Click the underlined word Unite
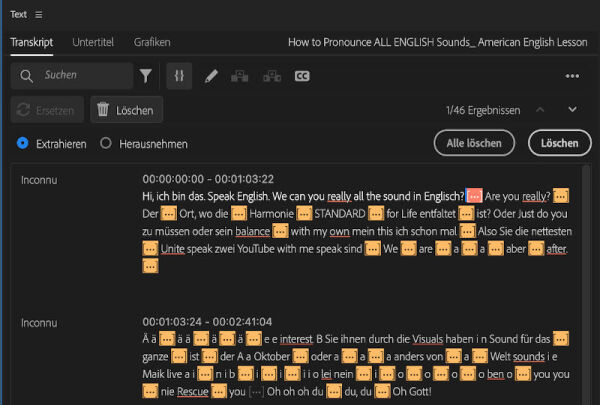Screen dimensions: 600x405 coord(173,249)
